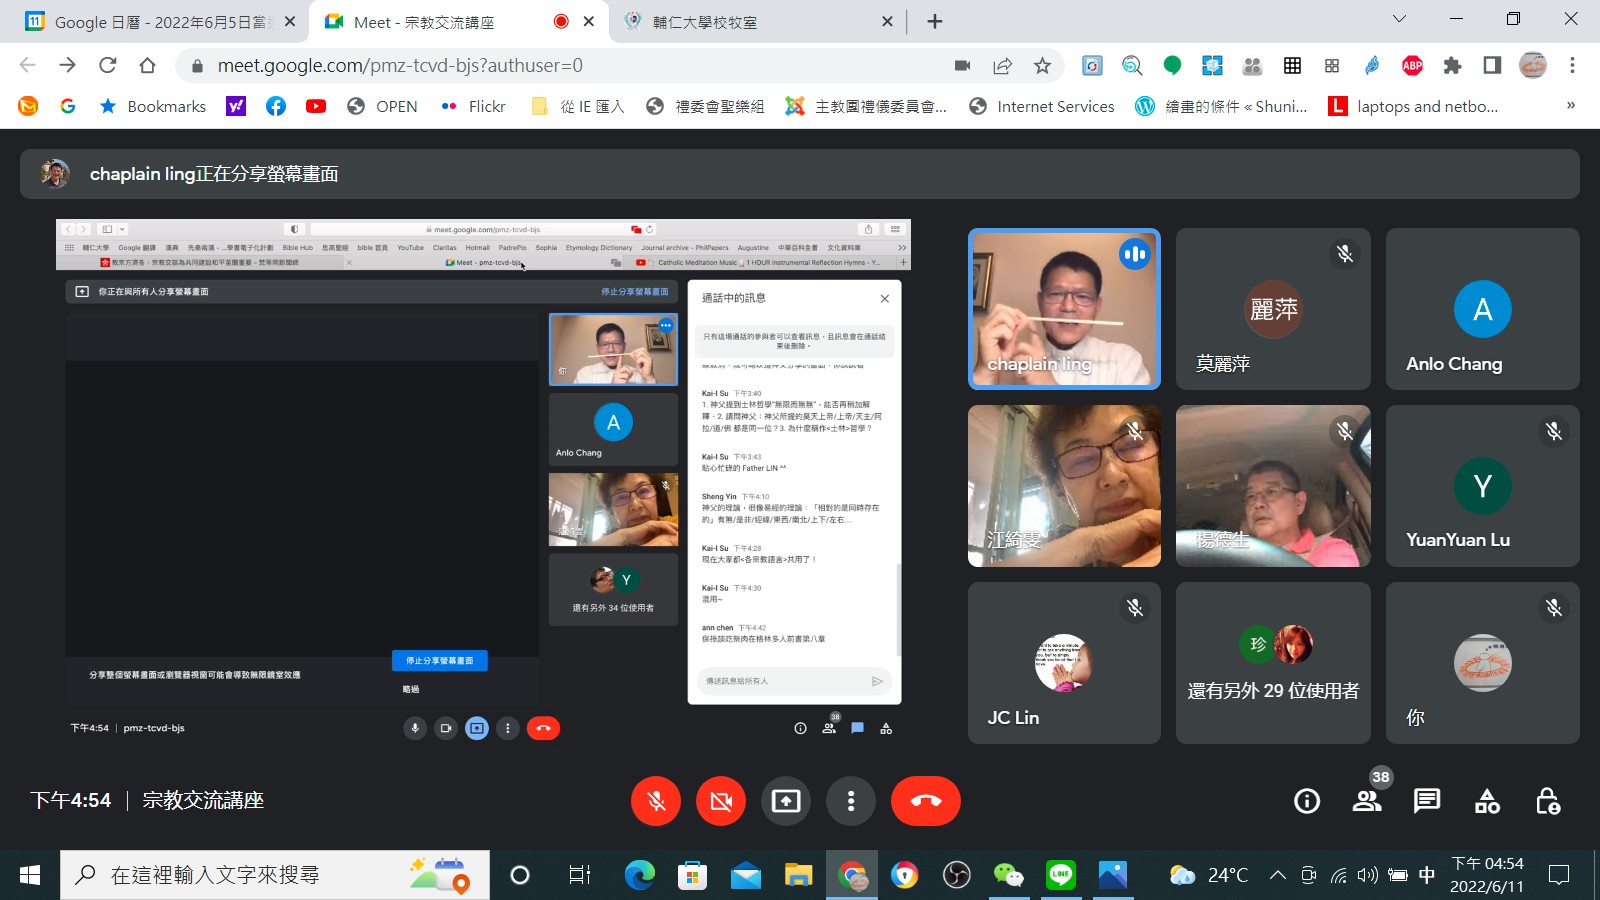The height and width of the screenshot is (900, 1600).
Task: Toggle the AdBlock Plus extension icon
Action: [x=1412, y=66]
